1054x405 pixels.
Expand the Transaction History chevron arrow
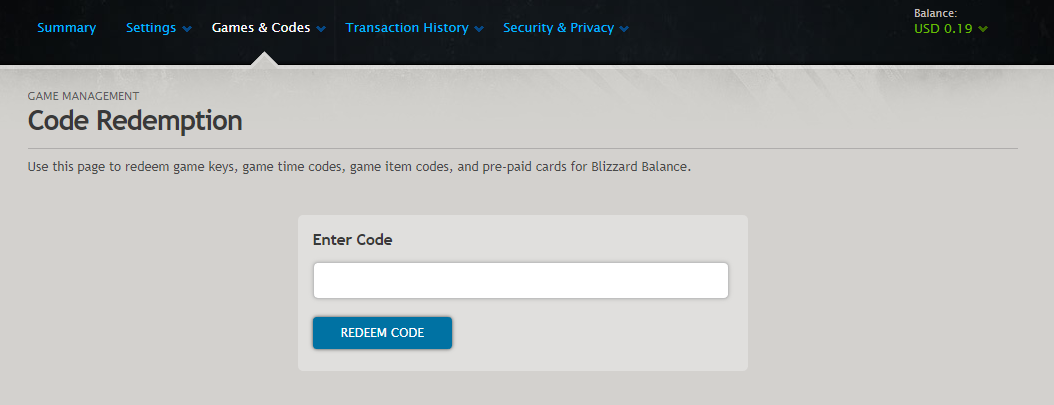[479, 29]
